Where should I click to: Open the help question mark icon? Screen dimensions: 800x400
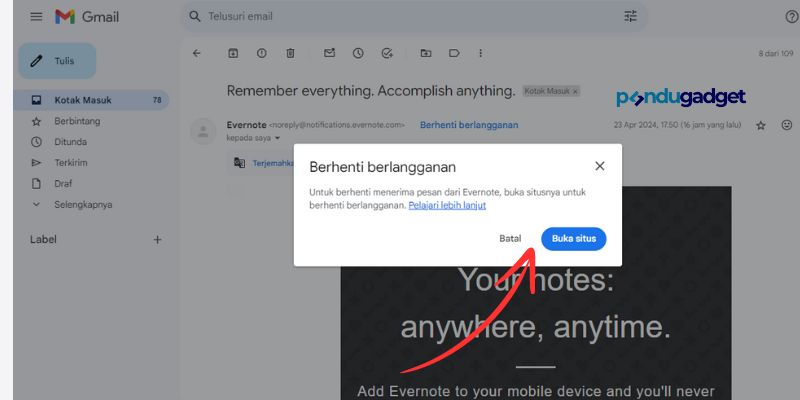coord(791,17)
